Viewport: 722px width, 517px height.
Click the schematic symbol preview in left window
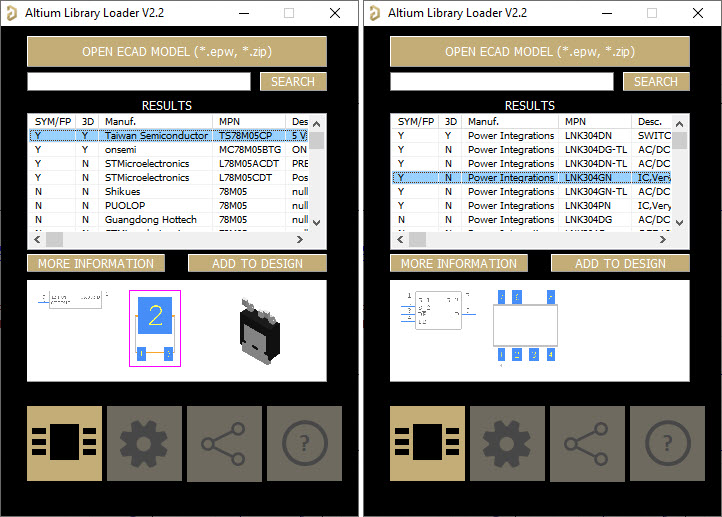pyautogui.click(x=73, y=299)
